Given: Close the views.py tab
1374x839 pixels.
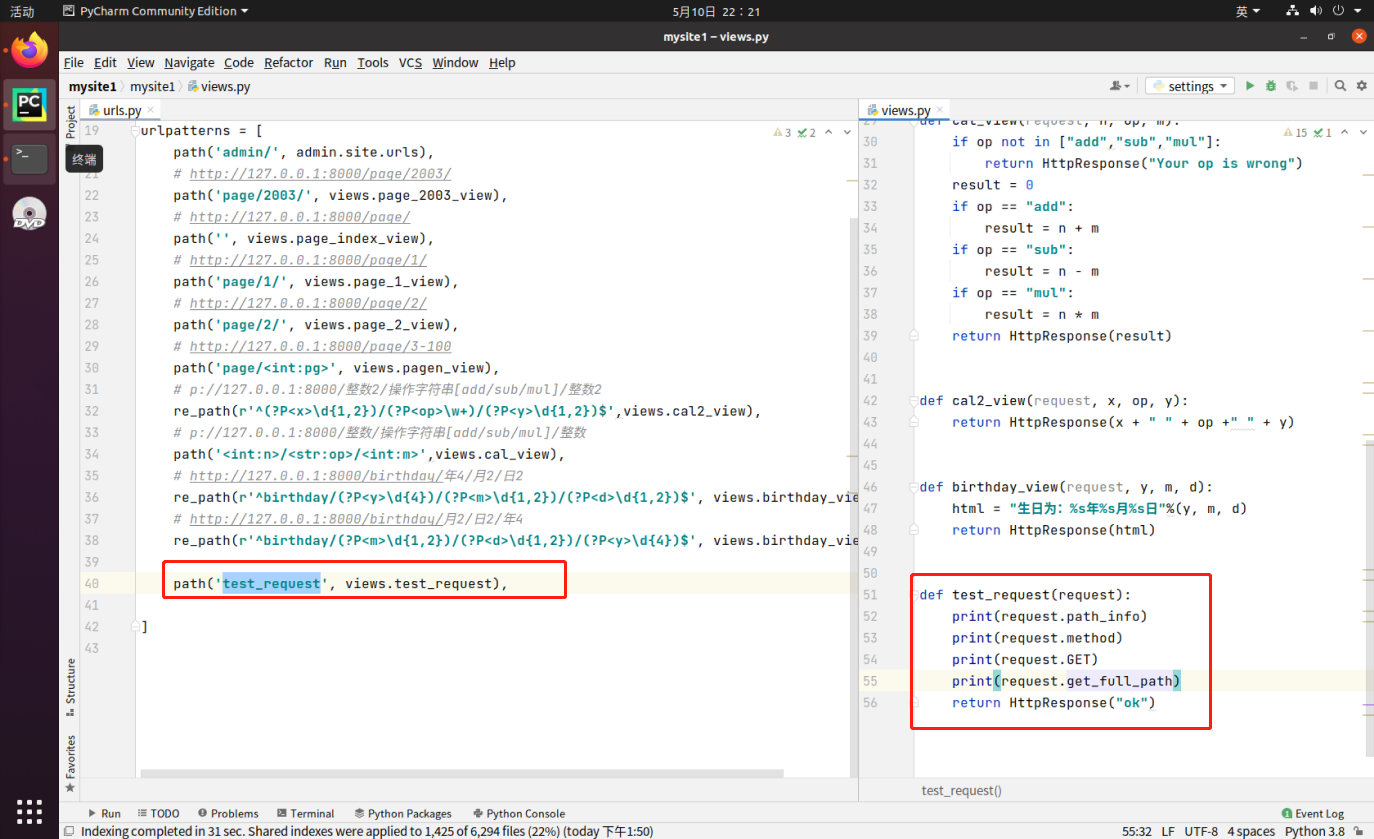Looking at the screenshot, I should pos(939,111).
